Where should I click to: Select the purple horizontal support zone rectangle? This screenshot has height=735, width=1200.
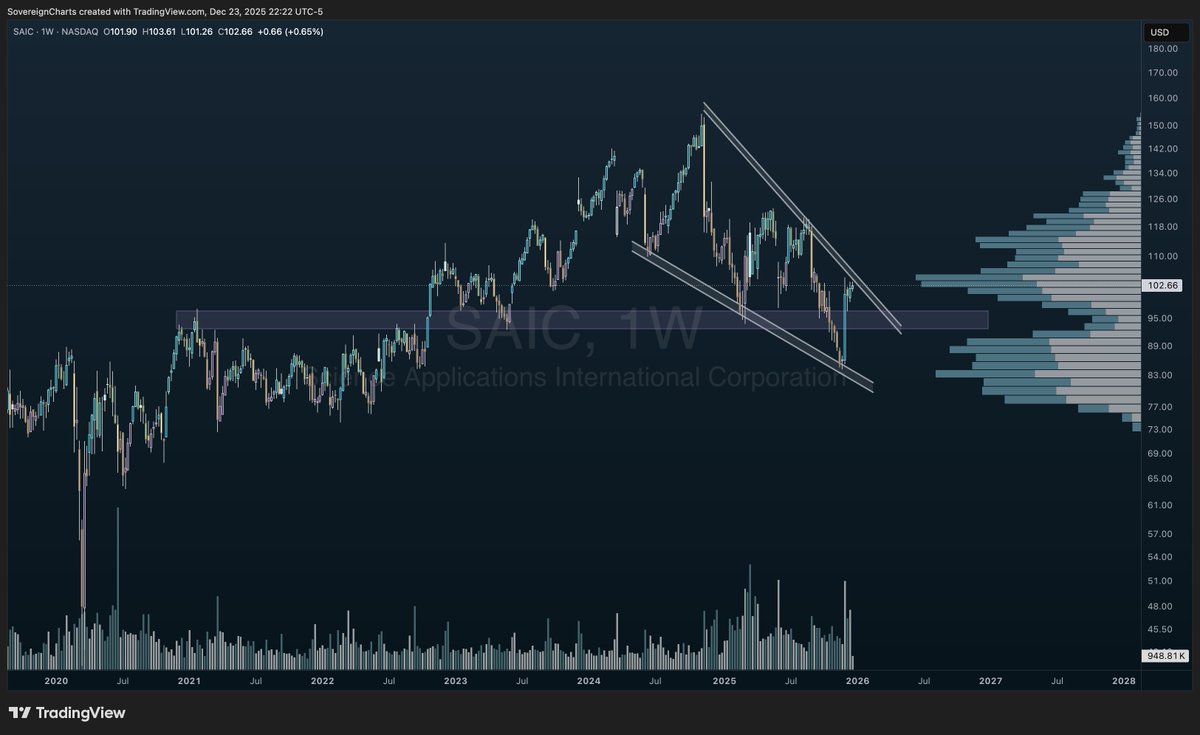582,319
